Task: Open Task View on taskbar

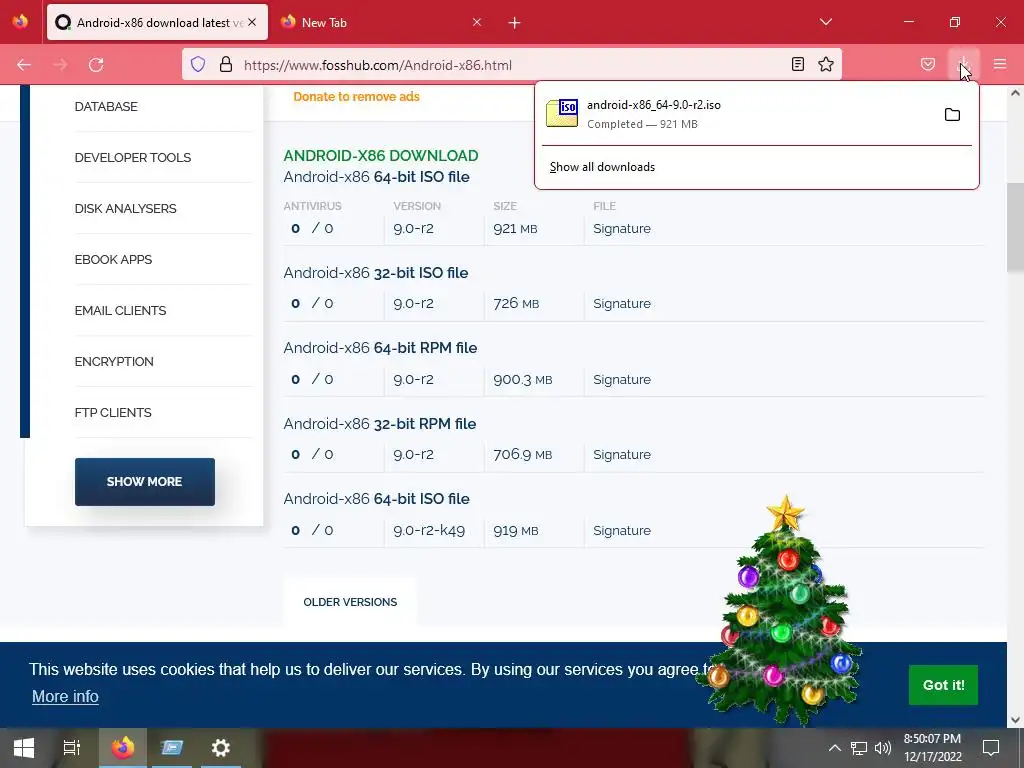Action: [72, 748]
